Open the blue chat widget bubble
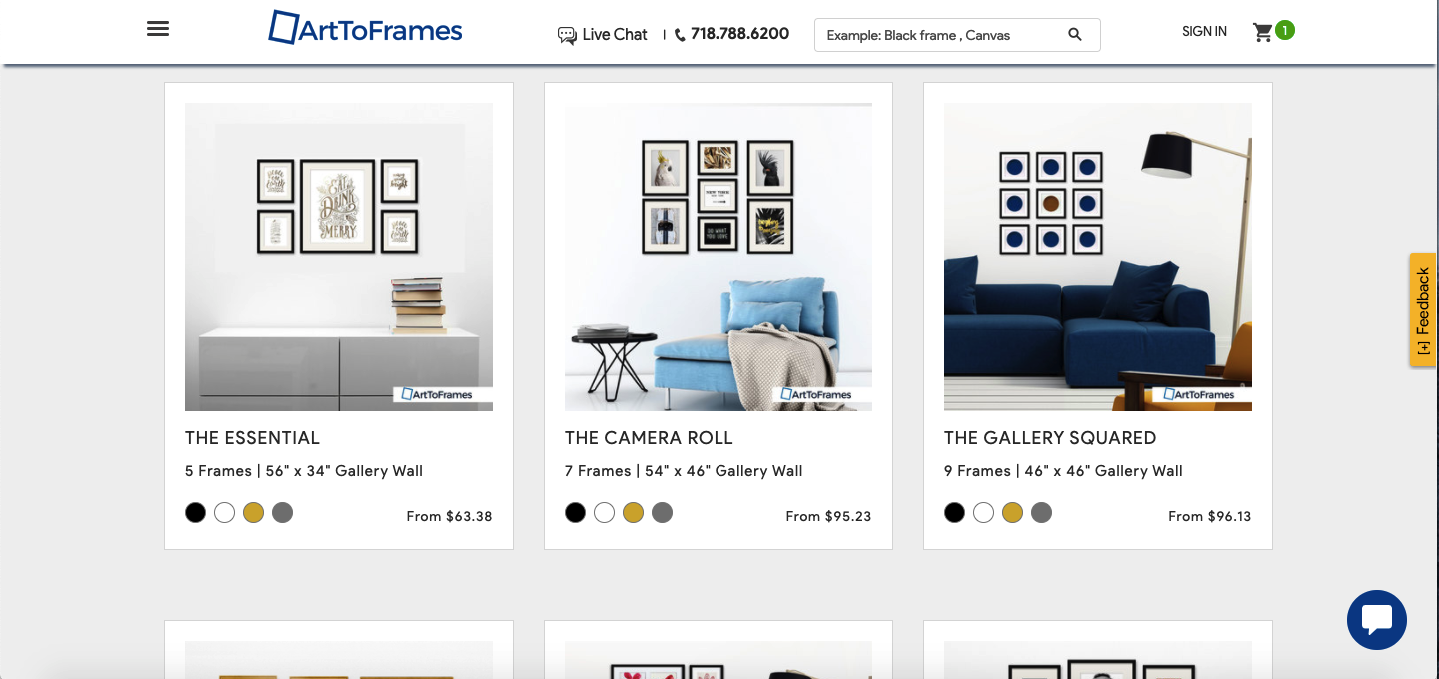Screen dimensions: 1439x679 point(1377,620)
